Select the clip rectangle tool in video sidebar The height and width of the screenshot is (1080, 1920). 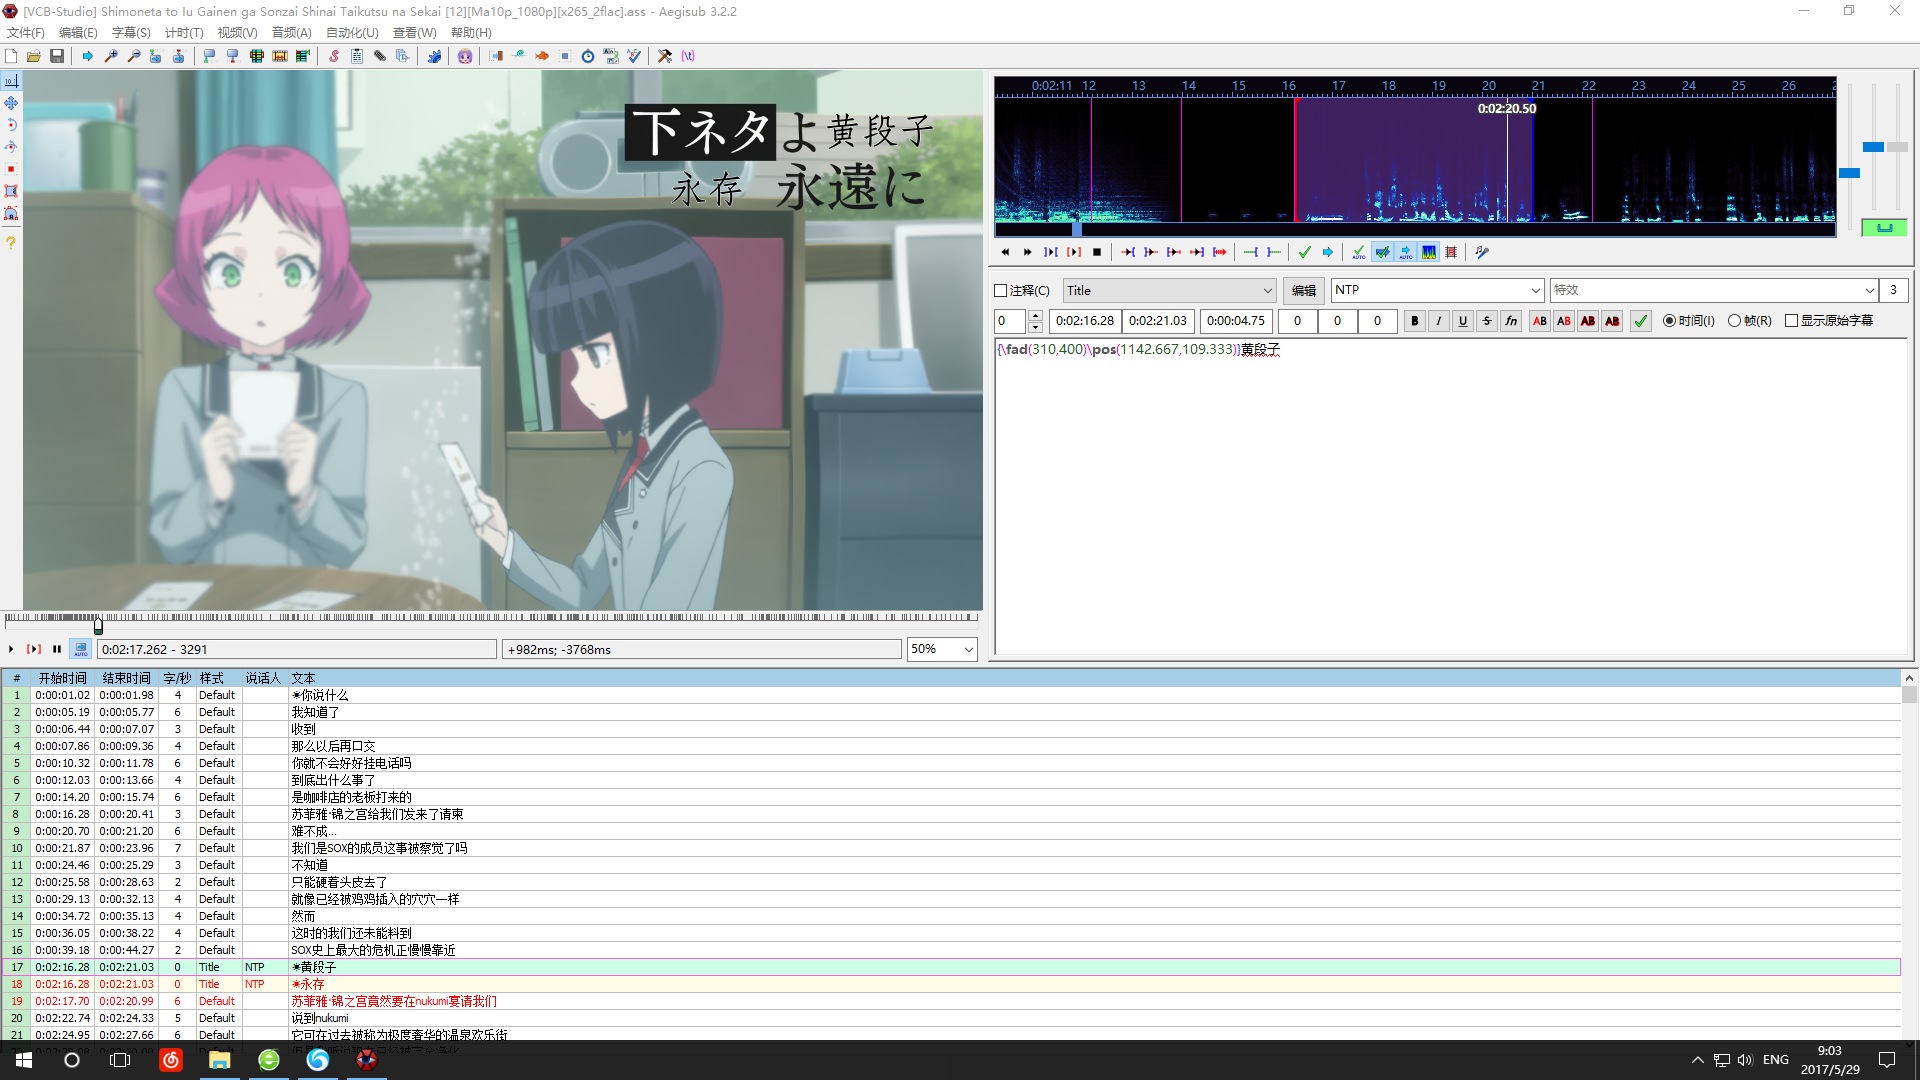click(11, 191)
